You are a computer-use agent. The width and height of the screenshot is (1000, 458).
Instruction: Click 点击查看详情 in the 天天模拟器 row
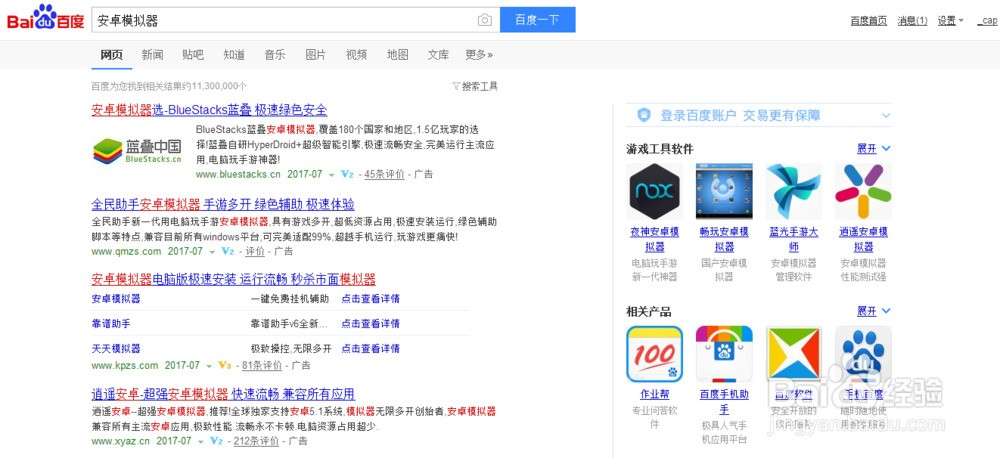[371, 348]
